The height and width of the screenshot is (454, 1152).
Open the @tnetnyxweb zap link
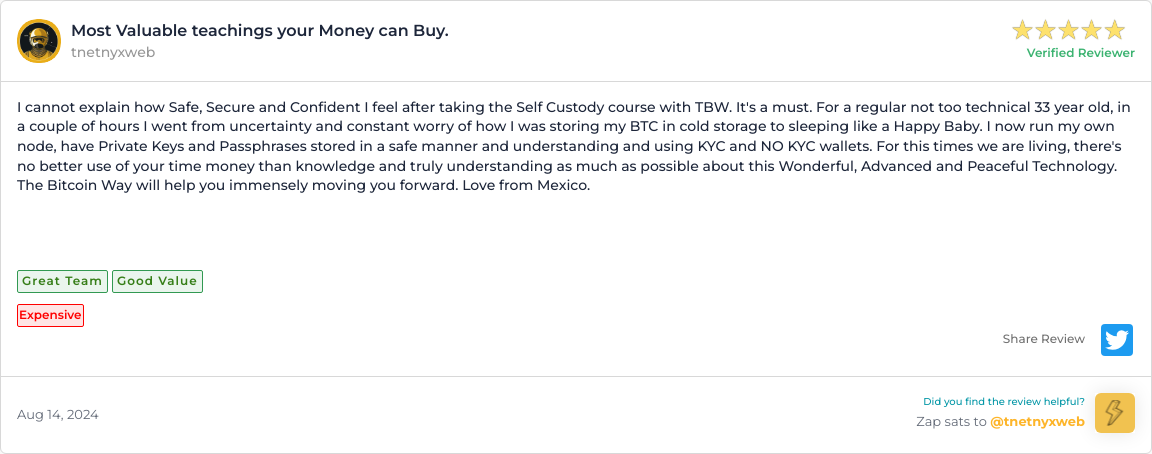coord(1037,422)
